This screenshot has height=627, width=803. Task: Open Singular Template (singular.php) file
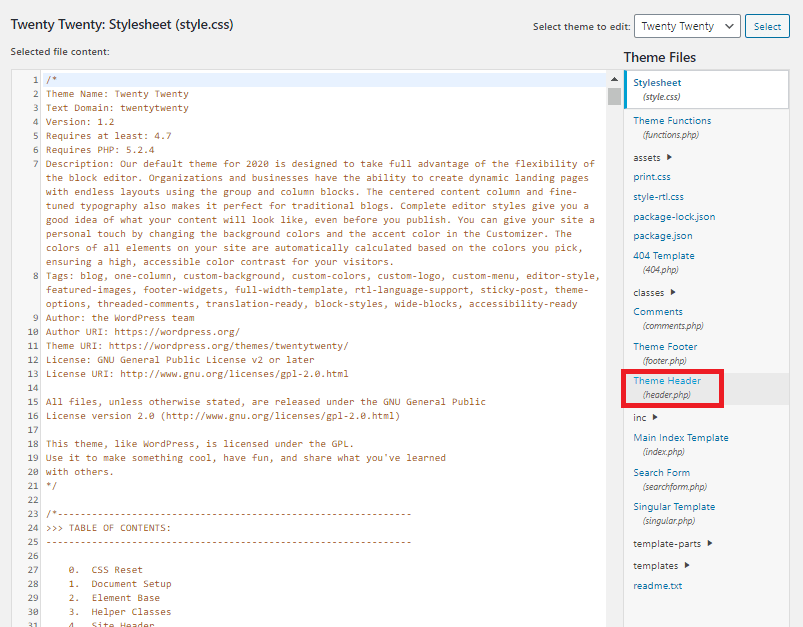coord(674,513)
